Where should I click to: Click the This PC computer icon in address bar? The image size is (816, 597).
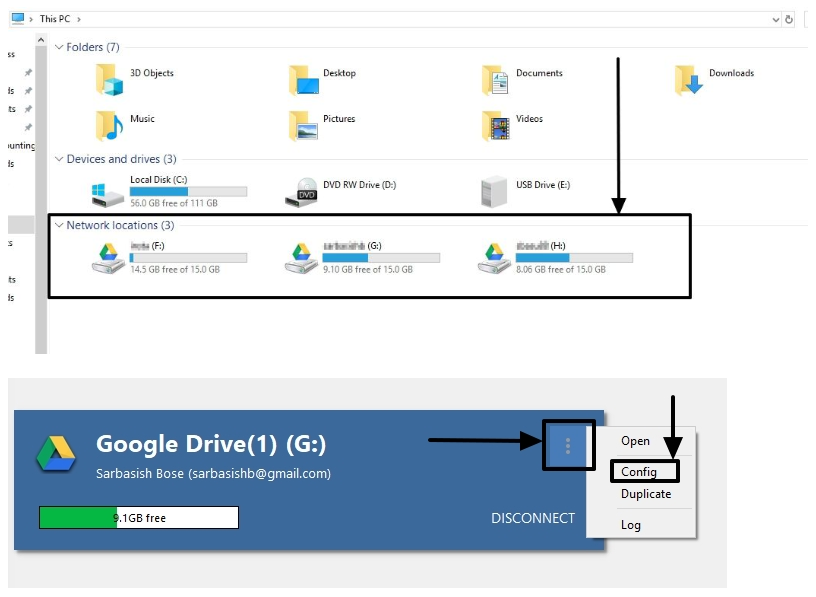pyautogui.click(x=18, y=19)
